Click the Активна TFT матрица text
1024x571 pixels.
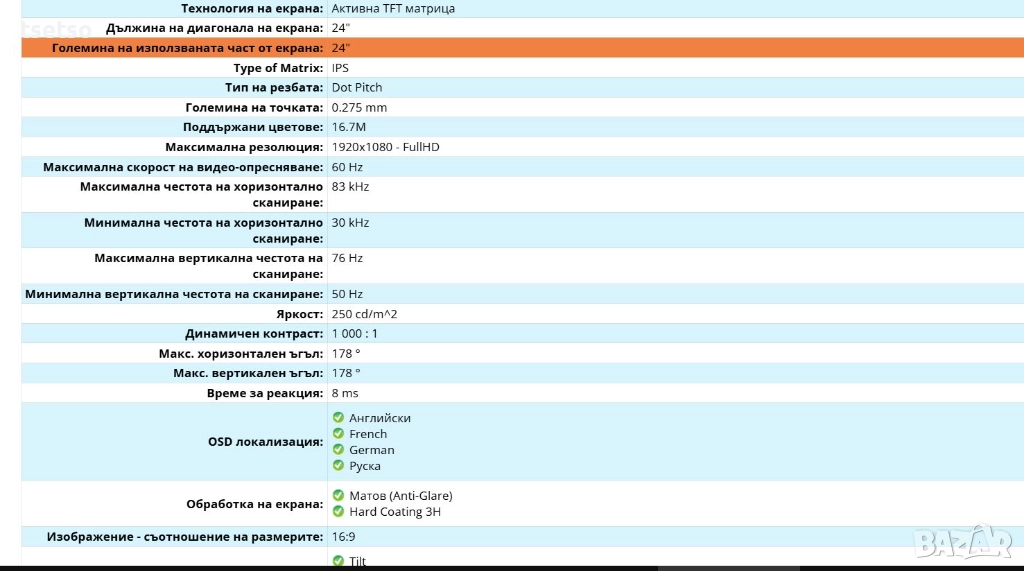point(393,8)
